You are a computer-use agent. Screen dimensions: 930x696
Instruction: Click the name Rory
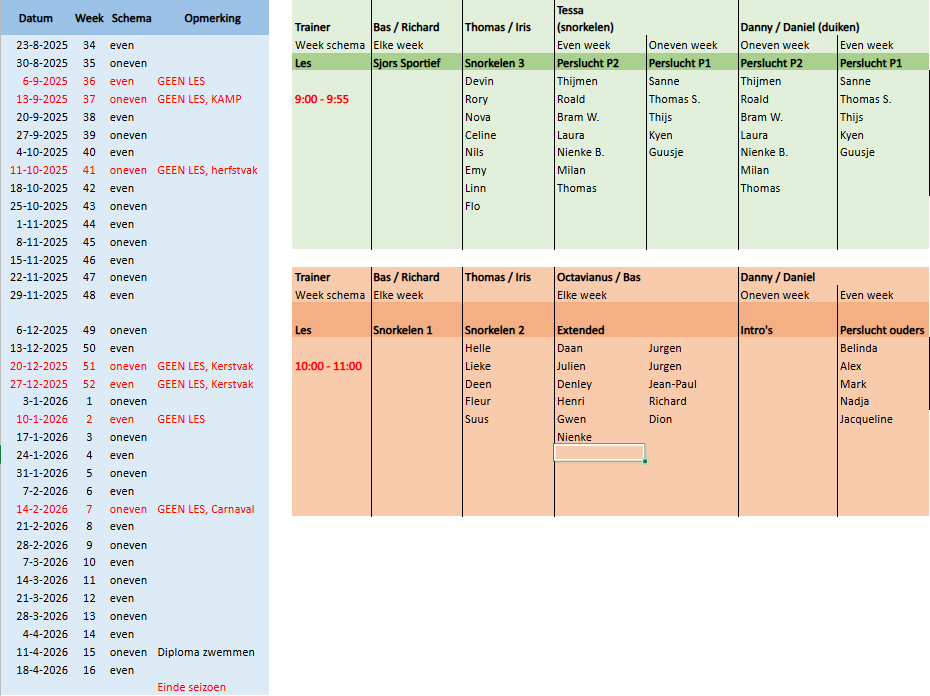[x=476, y=99]
